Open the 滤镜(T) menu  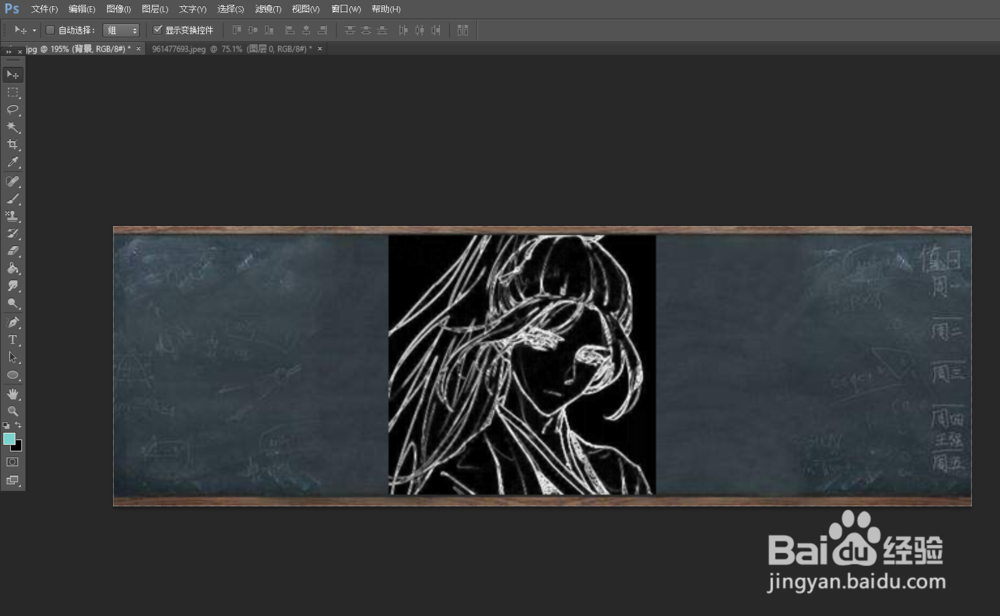[x=268, y=9]
